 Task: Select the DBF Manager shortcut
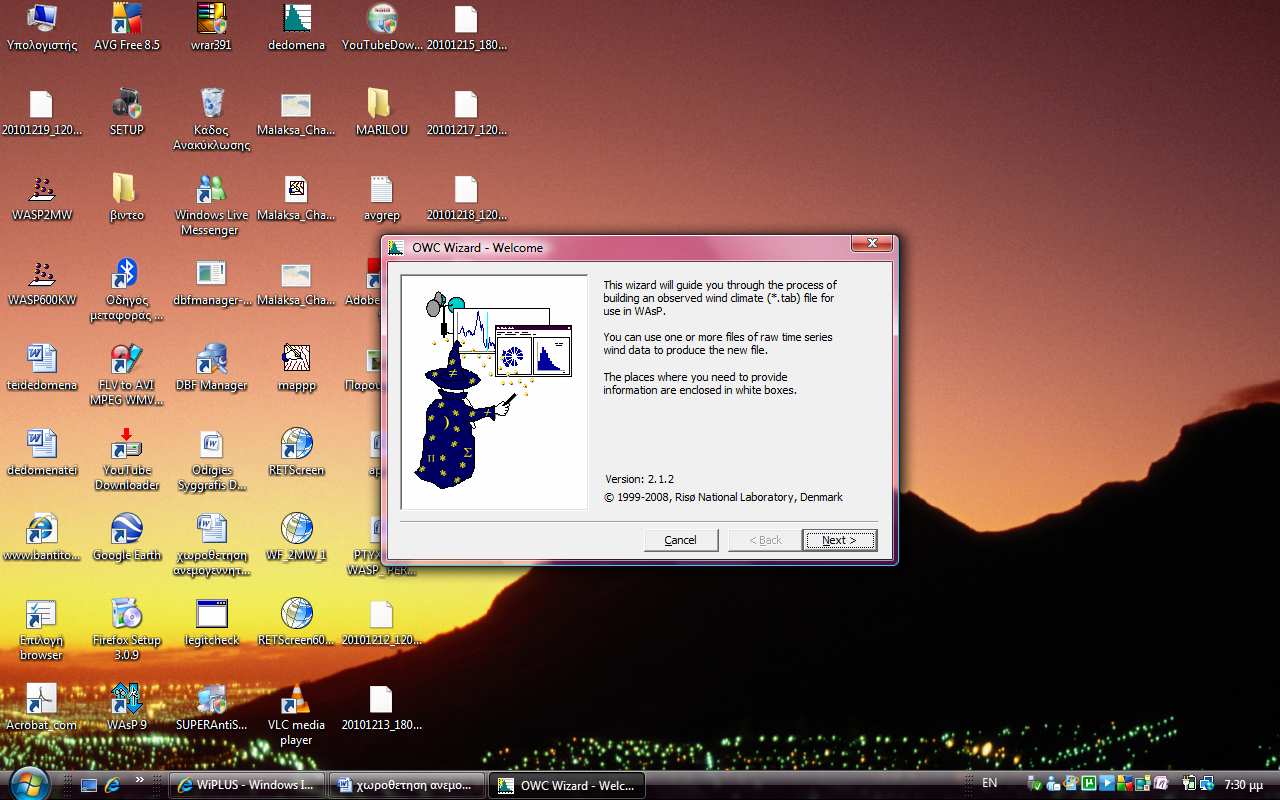(x=211, y=368)
